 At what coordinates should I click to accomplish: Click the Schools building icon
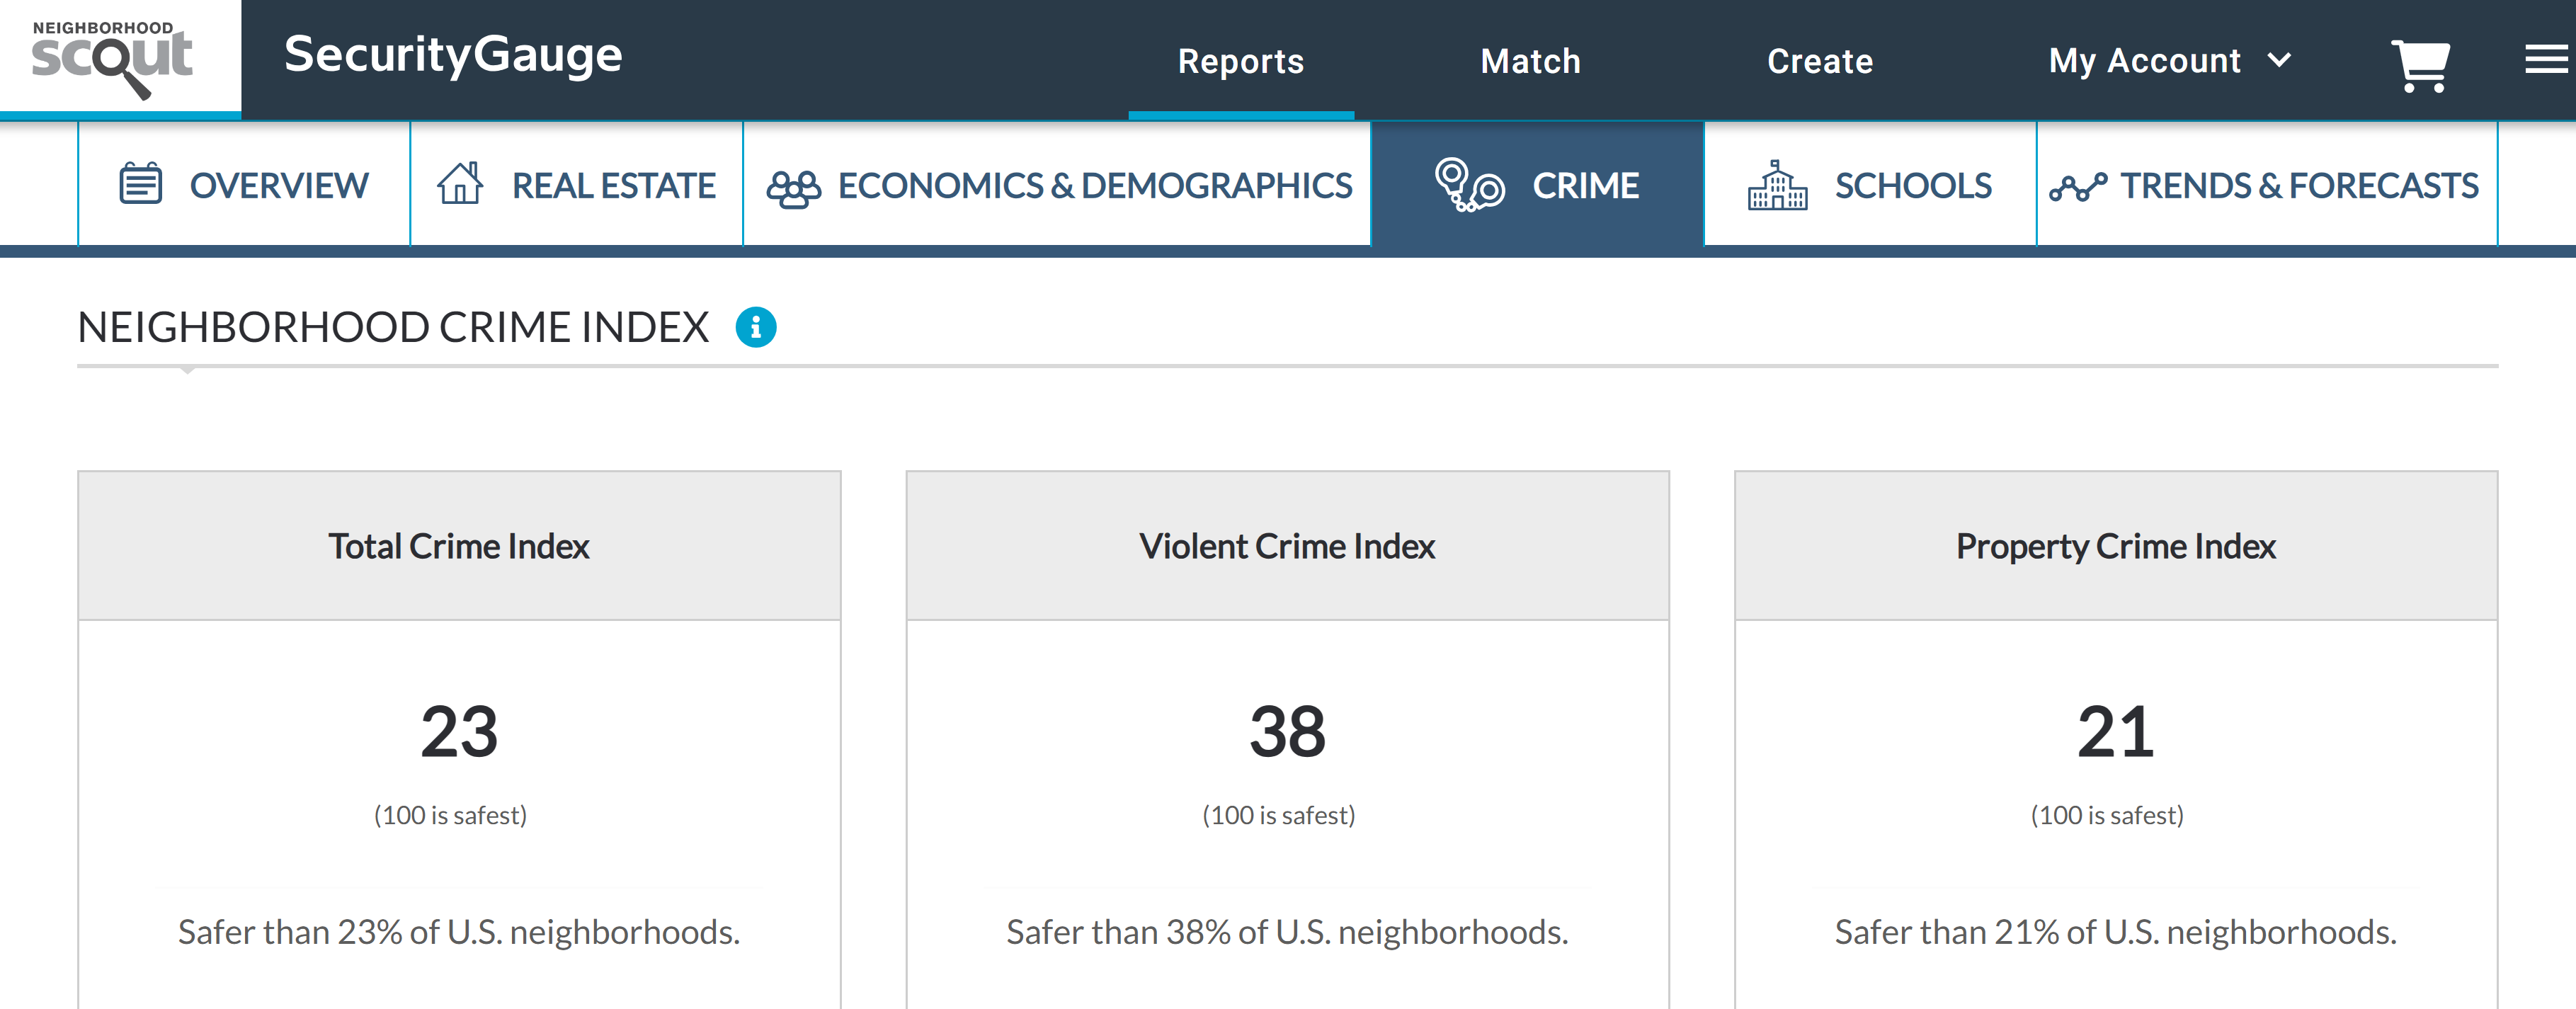pos(1776,185)
